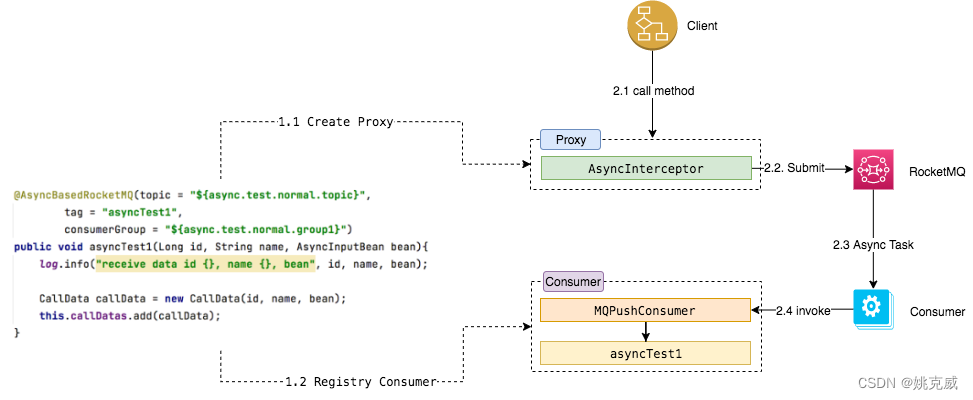Click the '2.1 call method' label
The width and height of the screenshot is (973, 400).
652,91
